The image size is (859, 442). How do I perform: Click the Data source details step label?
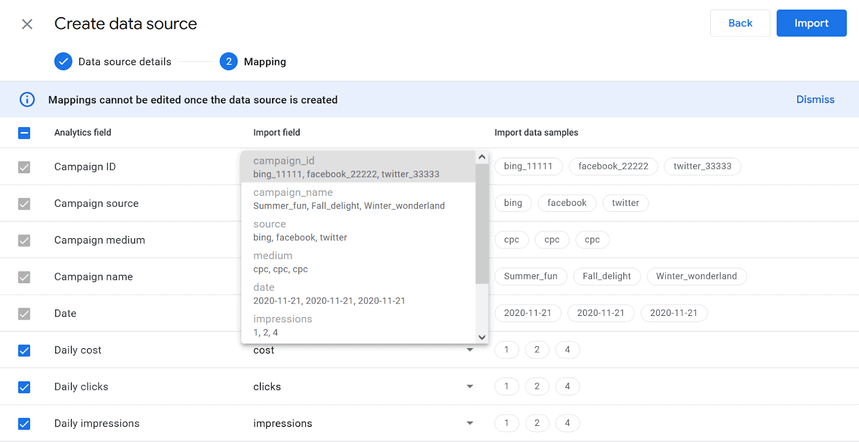coord(125,62)
